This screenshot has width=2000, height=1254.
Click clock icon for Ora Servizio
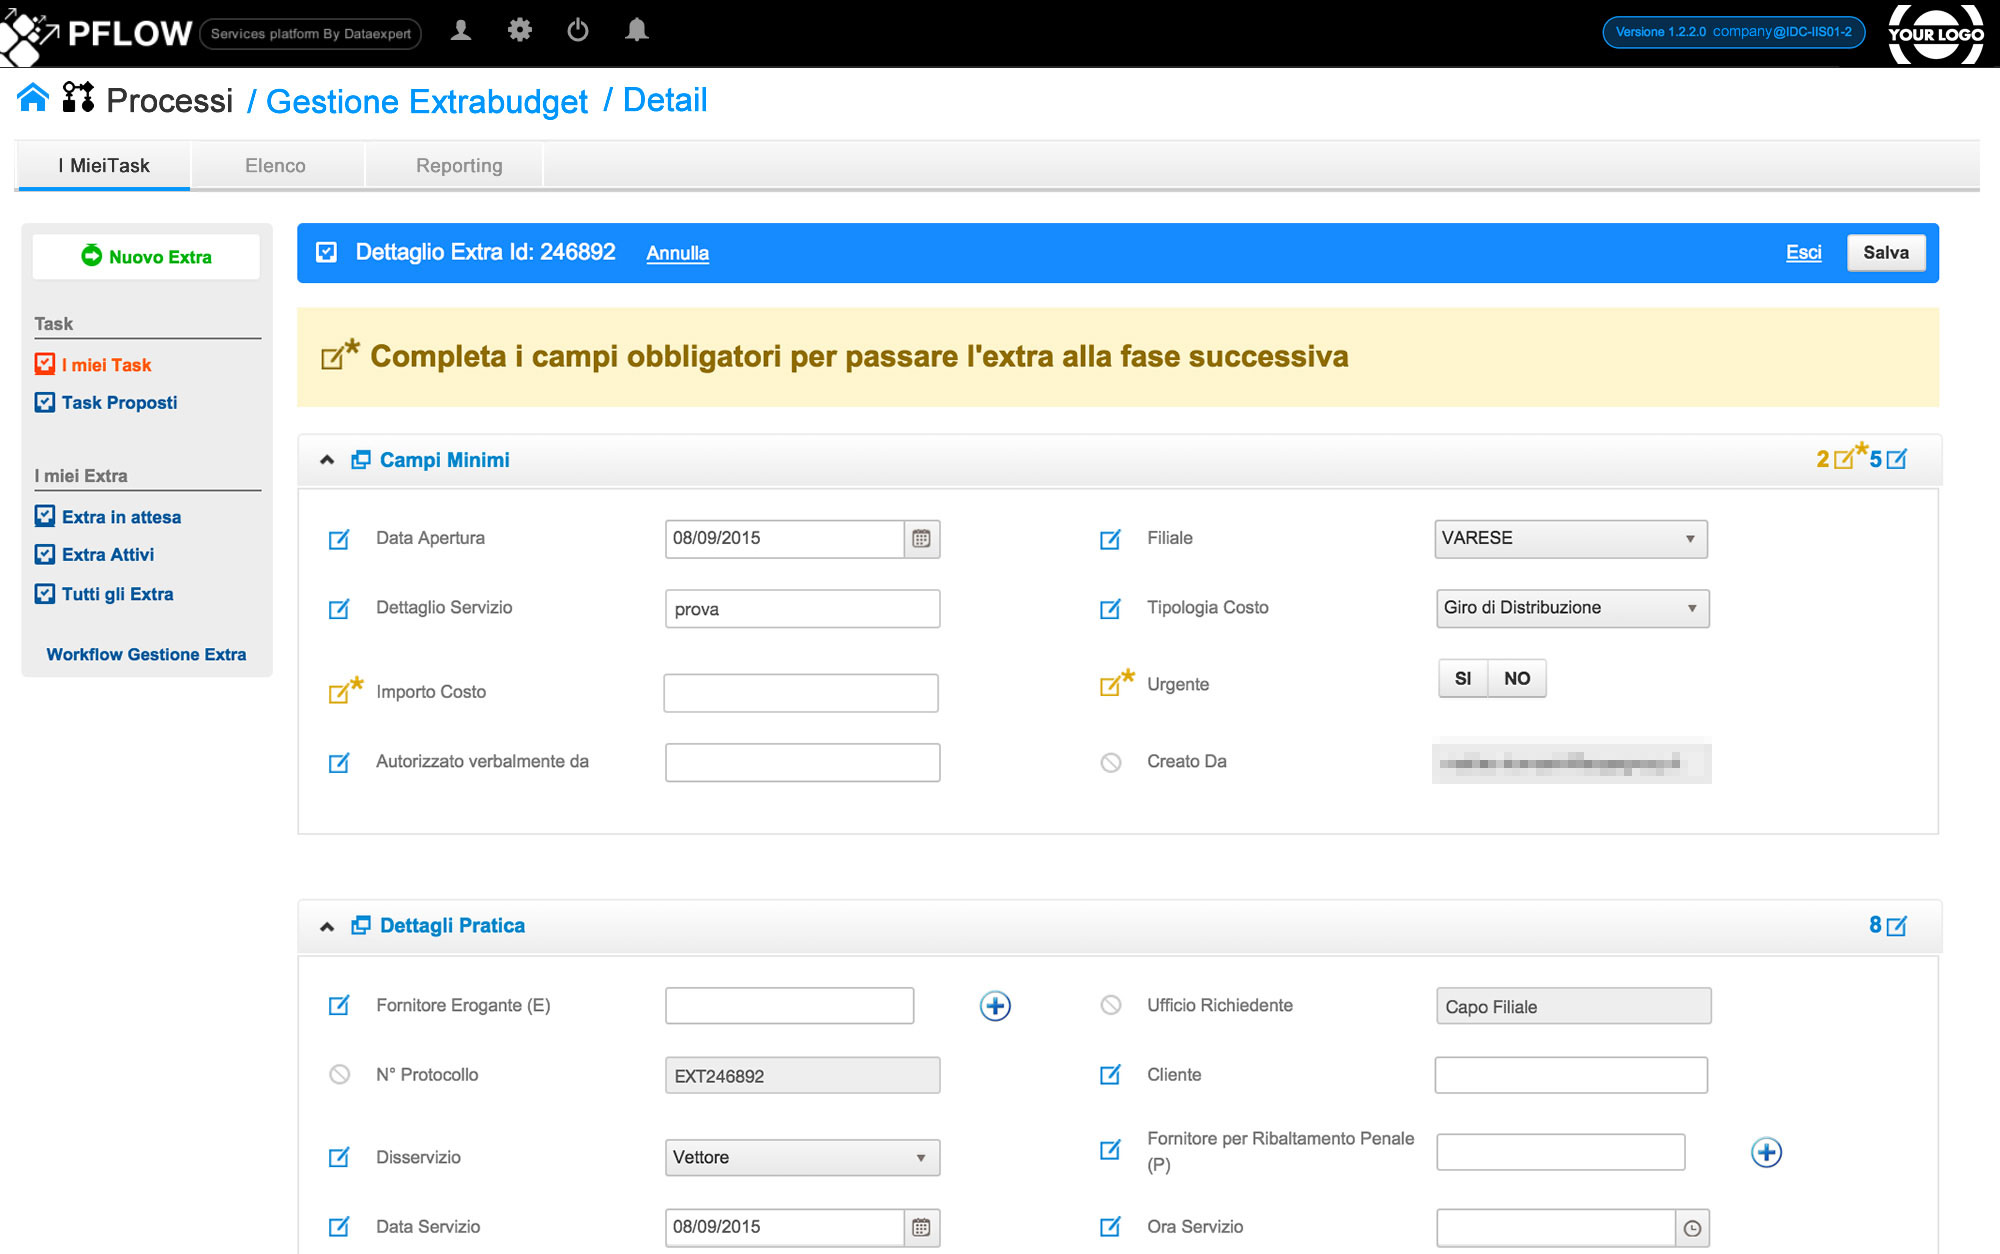1692,1228
